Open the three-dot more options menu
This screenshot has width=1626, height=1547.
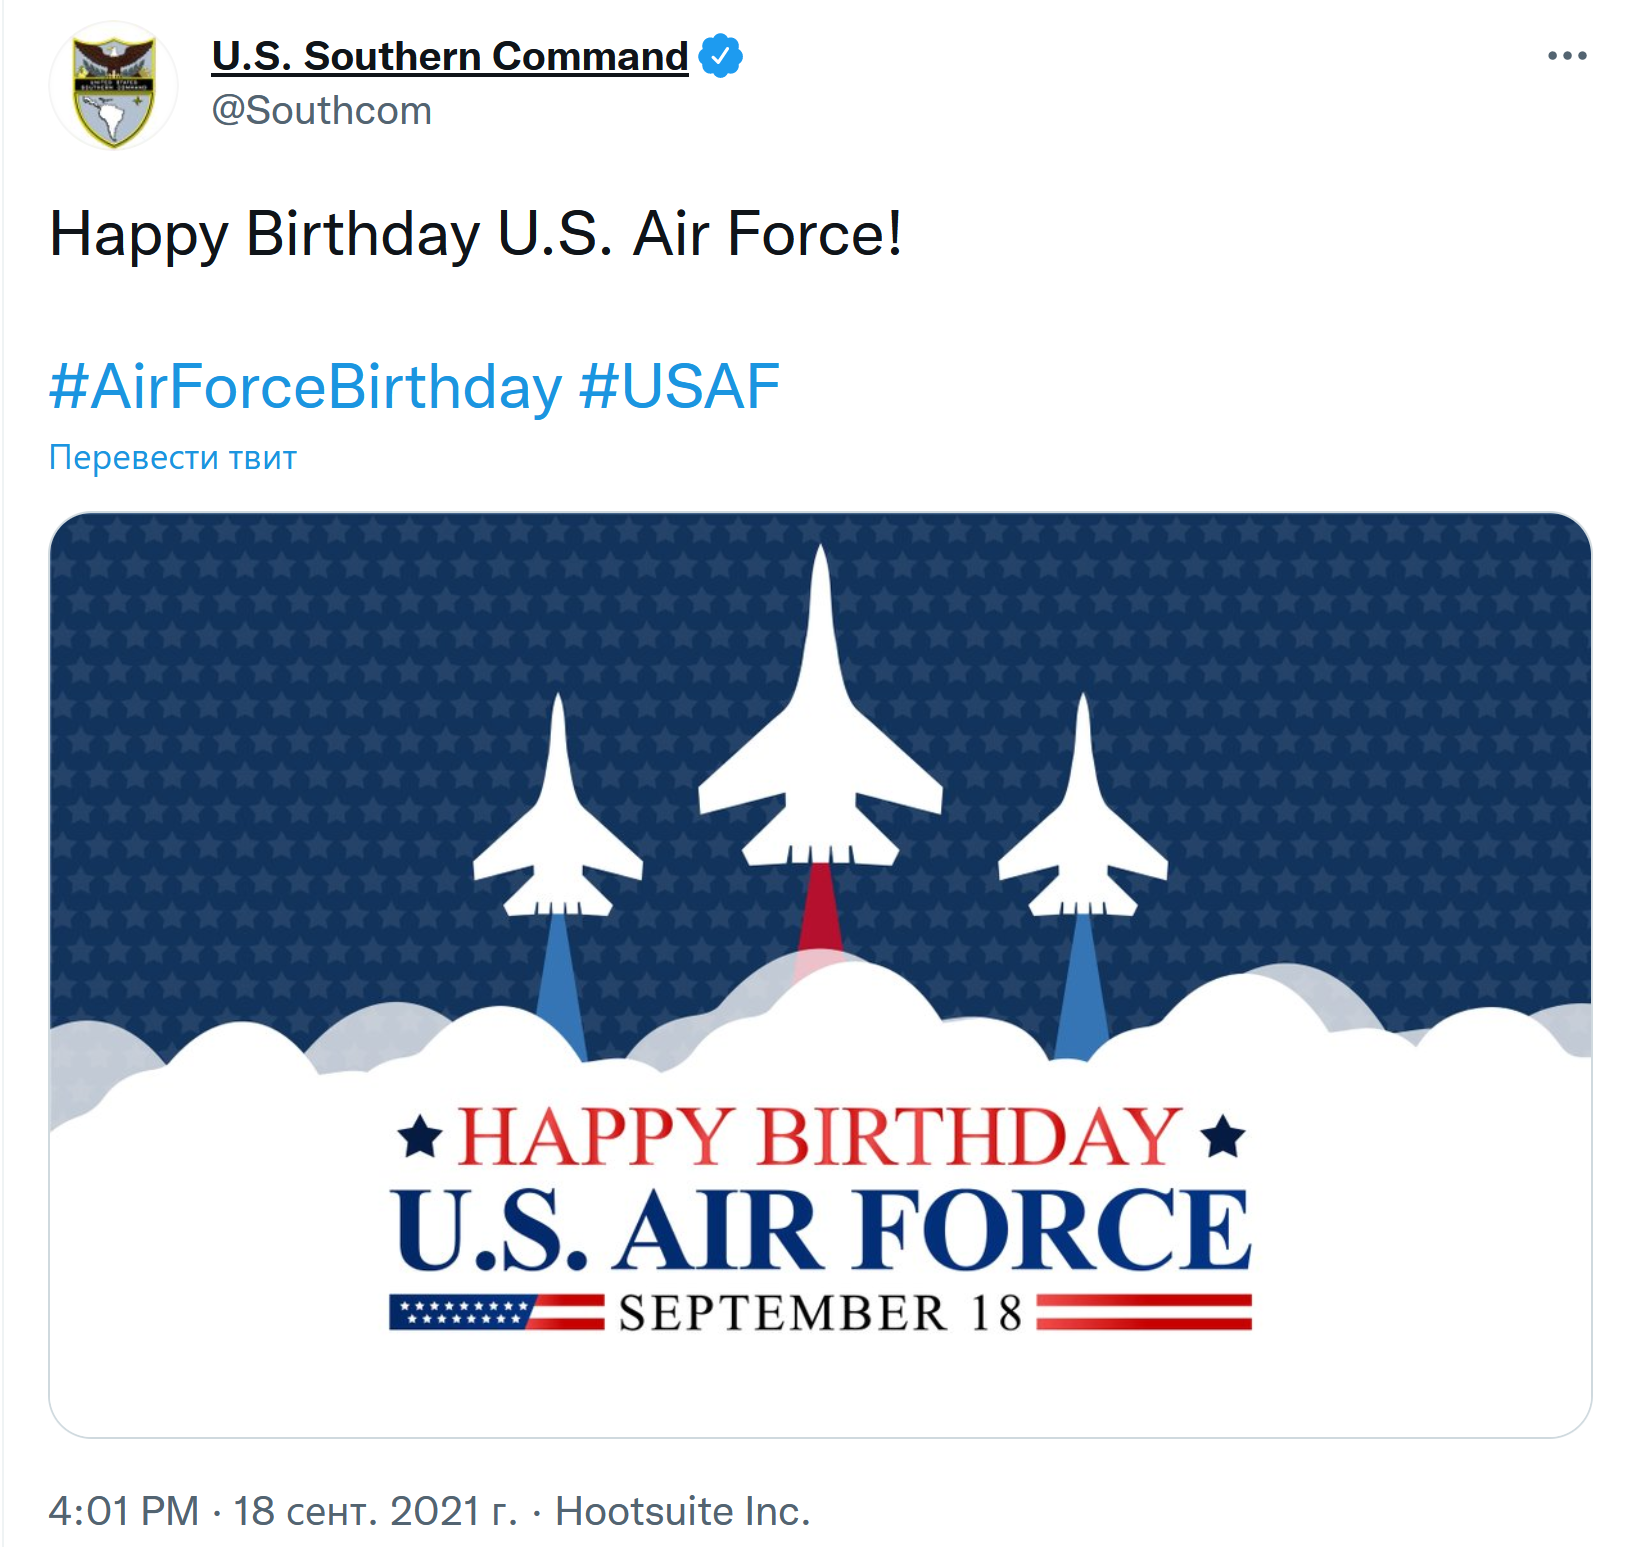[x=1566, y=56]
